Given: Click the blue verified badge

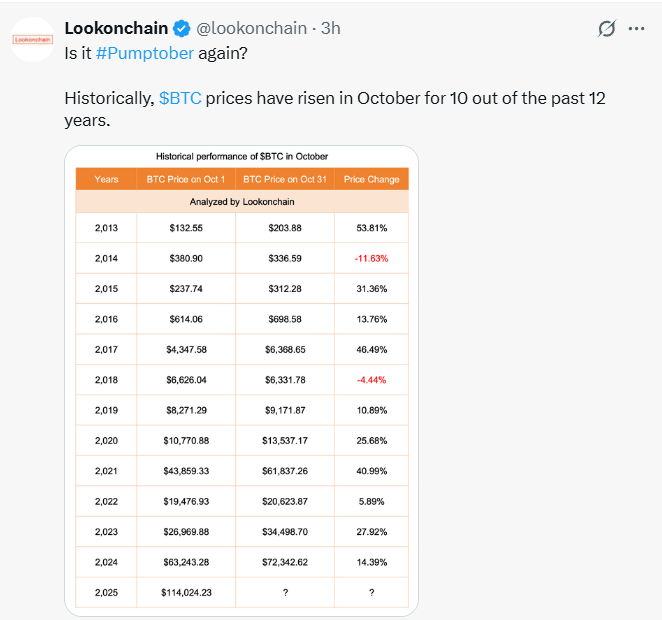Looking at the screenshot, I should (180, 28).
